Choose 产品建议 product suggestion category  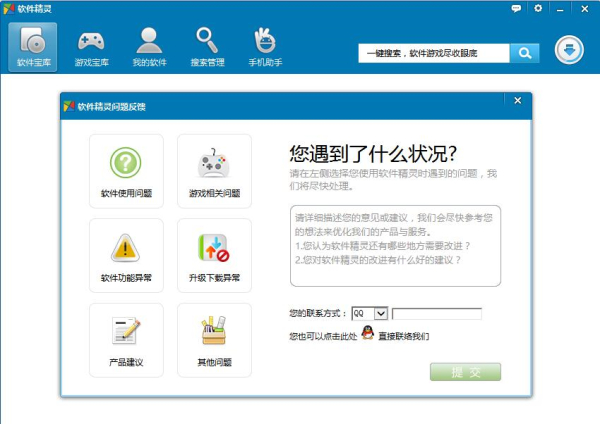126,340
